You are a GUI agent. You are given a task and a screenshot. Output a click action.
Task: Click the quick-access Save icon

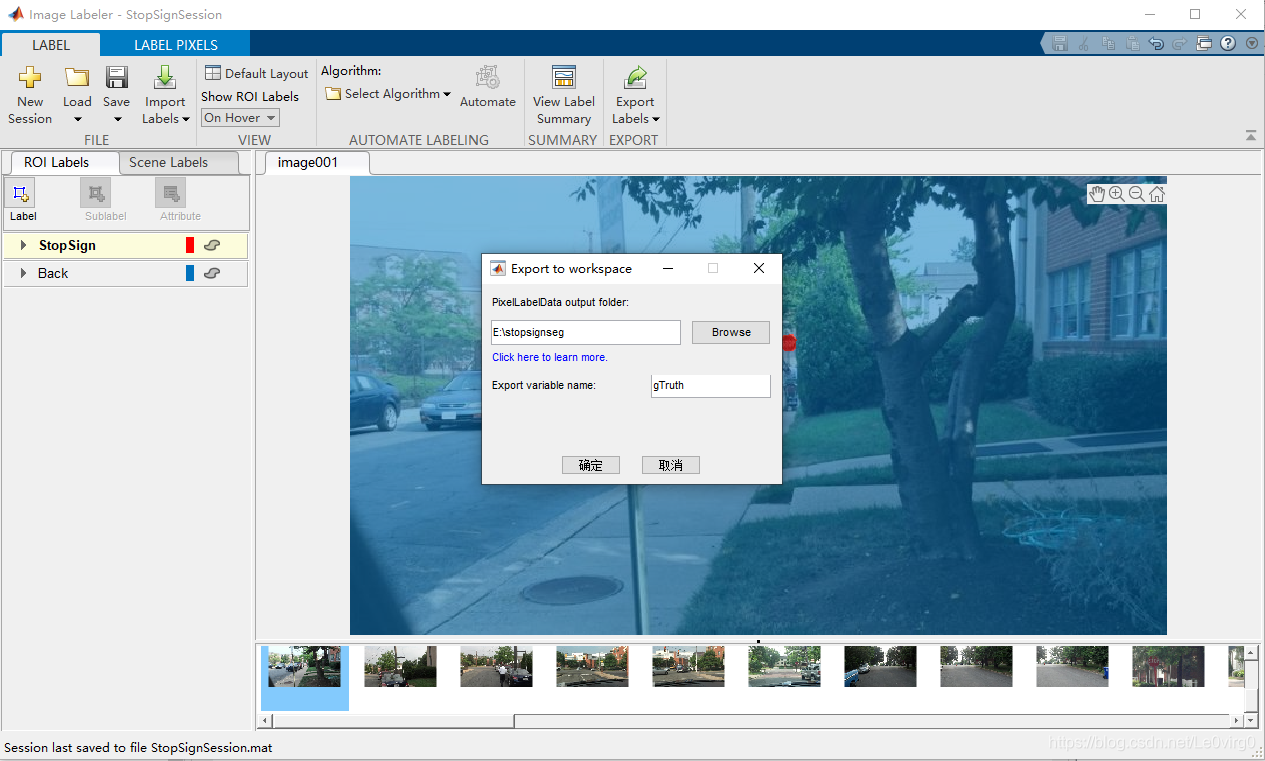pos(1060,44)
